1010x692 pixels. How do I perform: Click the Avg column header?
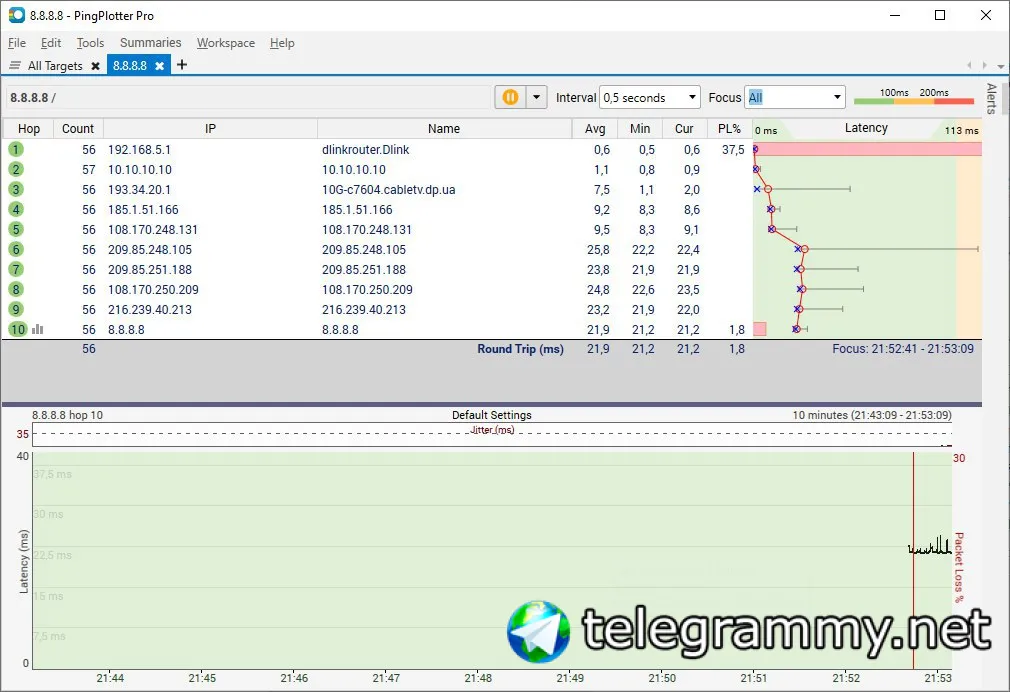pyautogui.click(x=595, y=128)
